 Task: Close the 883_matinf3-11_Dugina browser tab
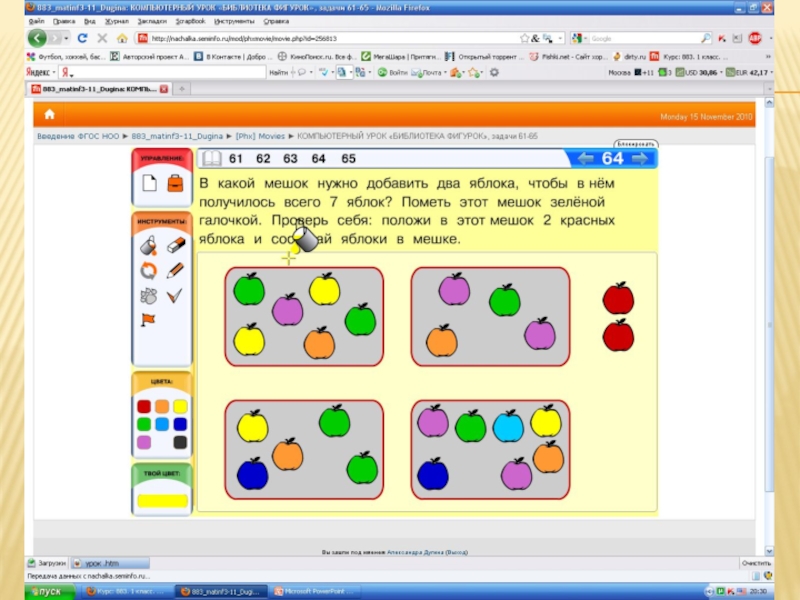(x=164, y=89)
